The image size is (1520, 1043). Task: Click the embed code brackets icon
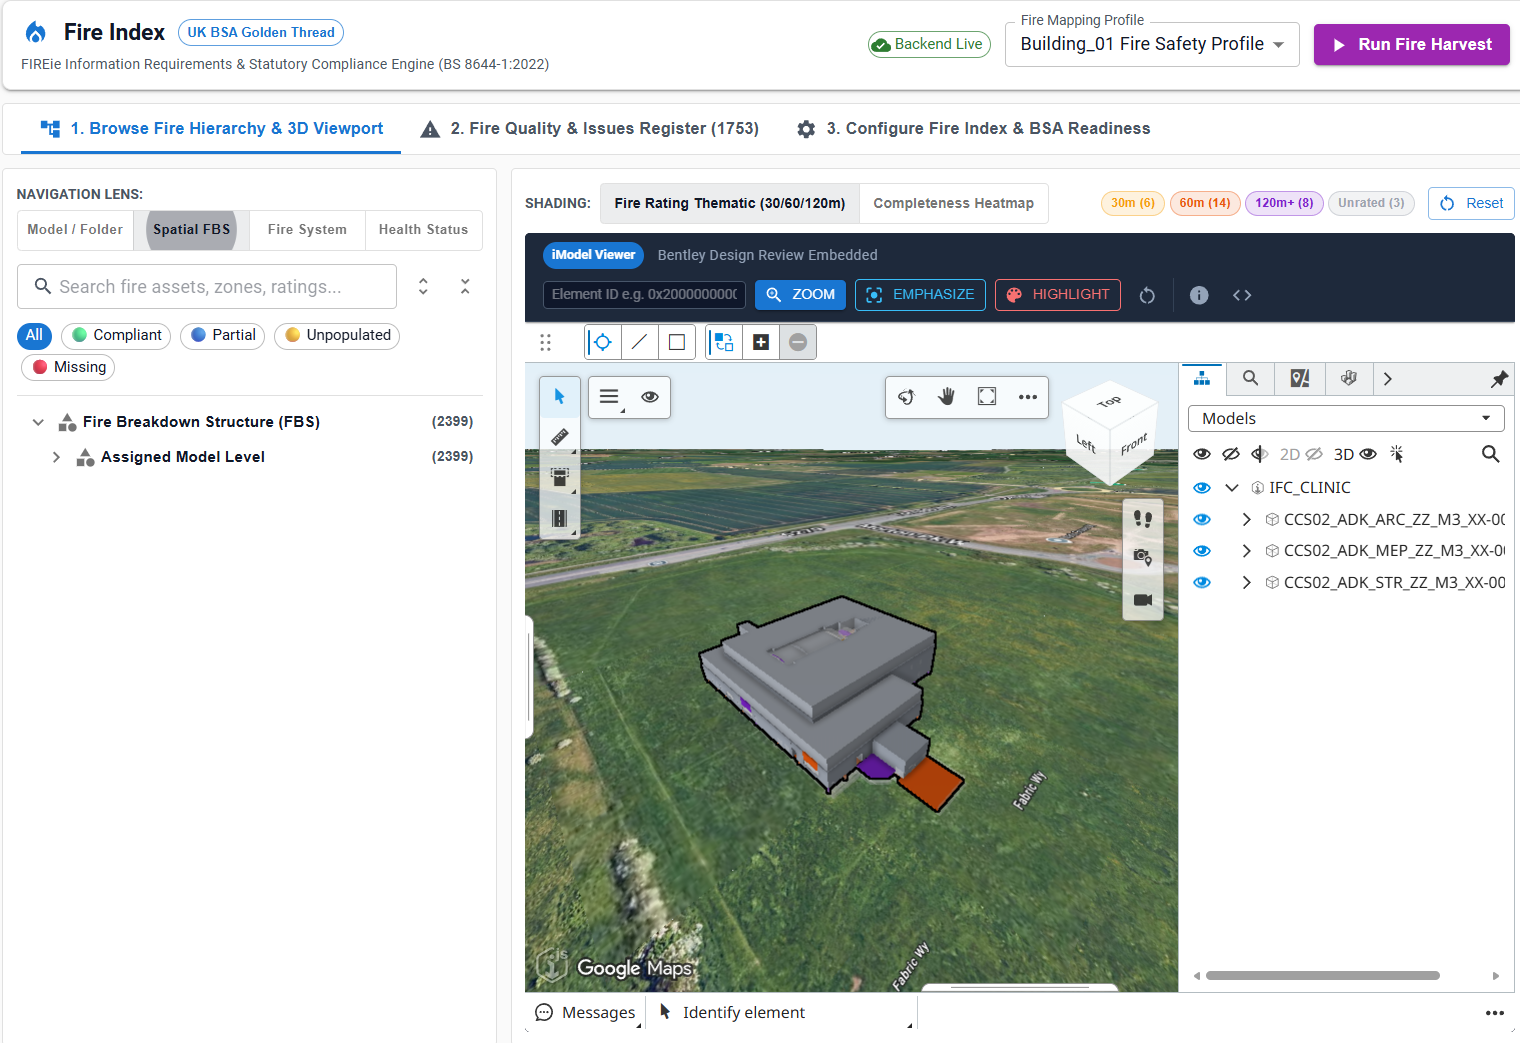point(1242,295)
